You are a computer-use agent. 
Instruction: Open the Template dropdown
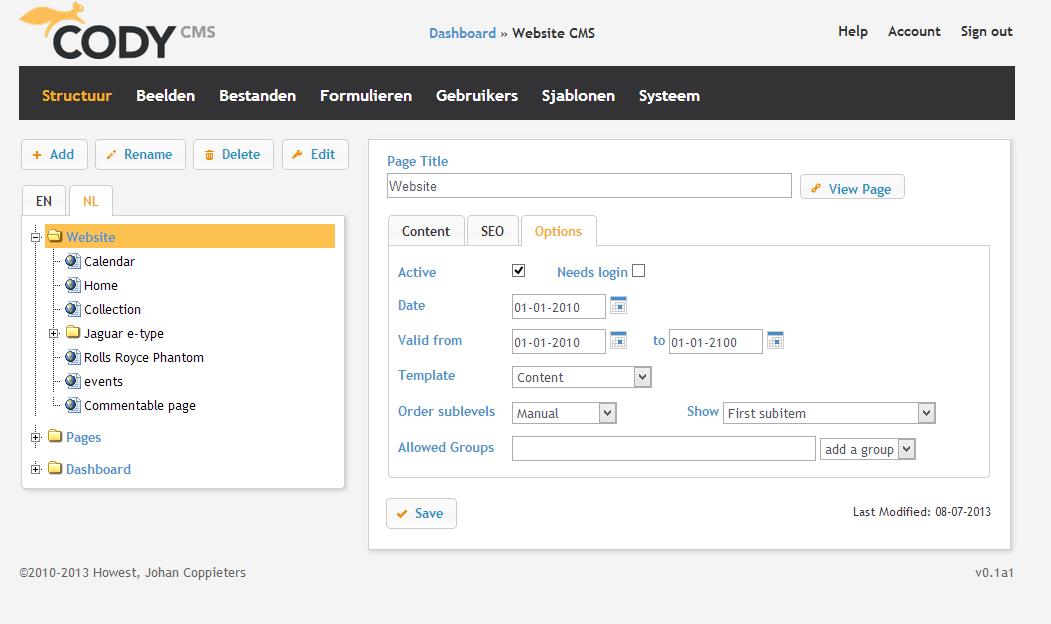tap(581, 377)
